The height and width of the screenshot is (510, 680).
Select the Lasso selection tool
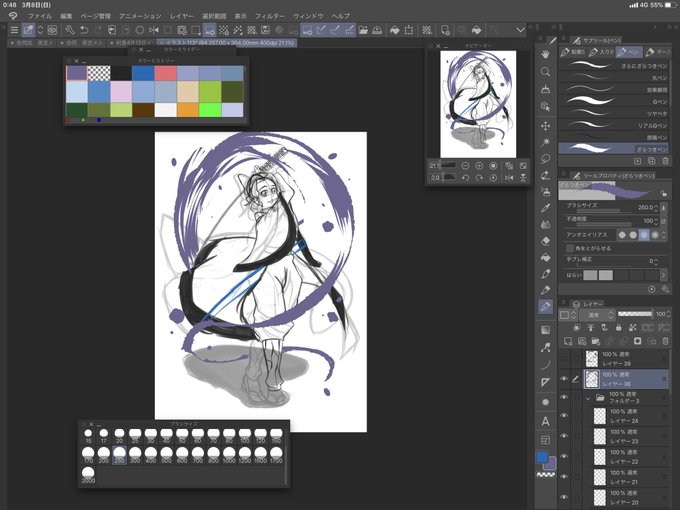[546, 159]
